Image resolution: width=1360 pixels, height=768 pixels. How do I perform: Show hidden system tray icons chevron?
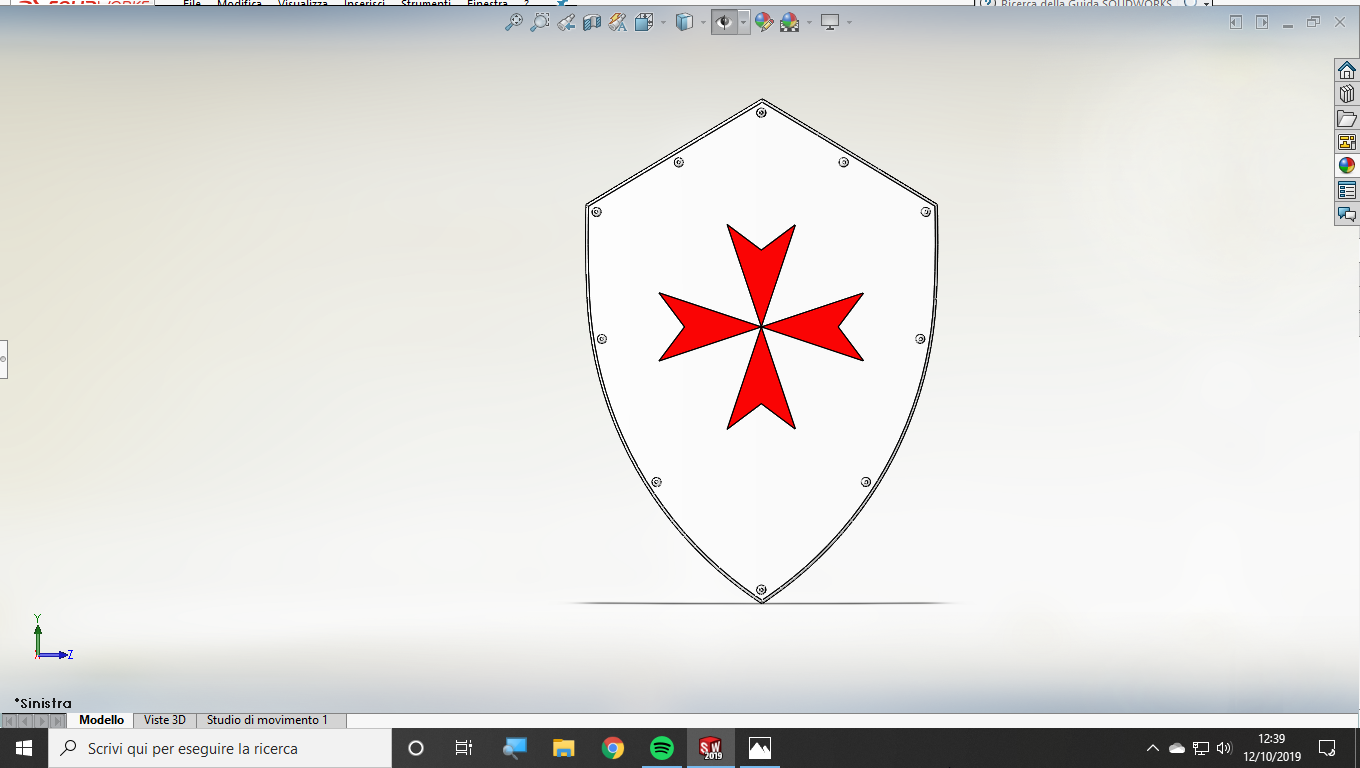[x=1152, y=748]
